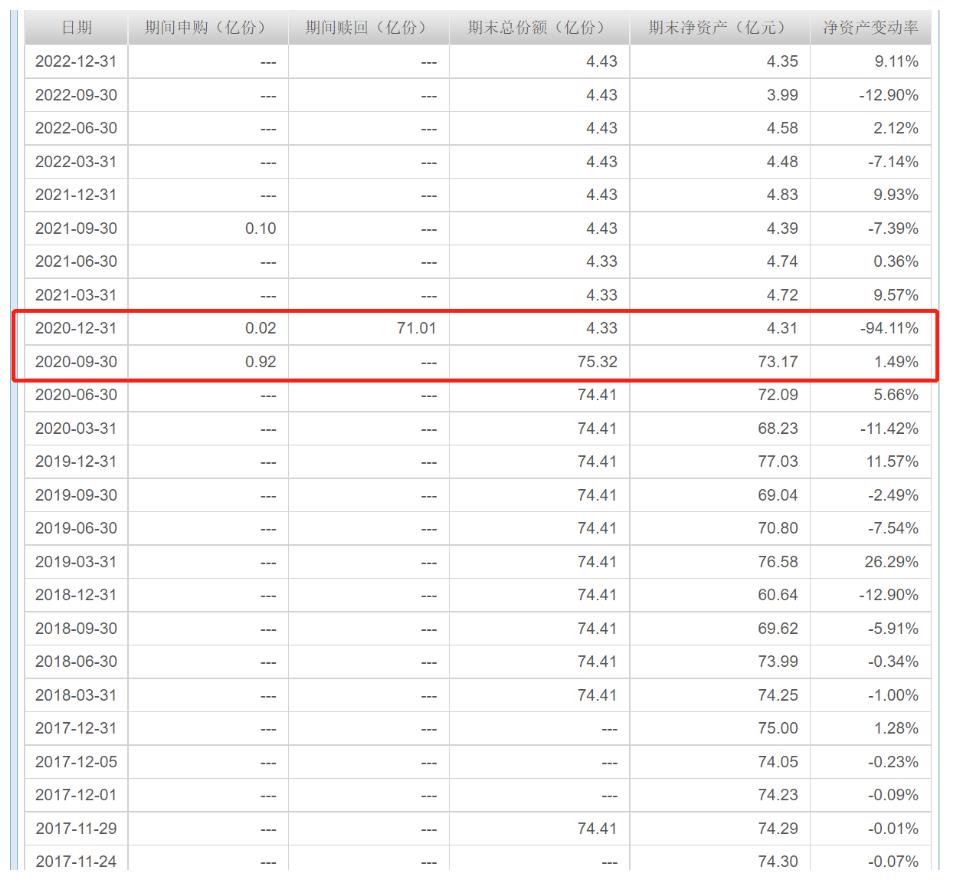Click the 净资产变动率 column header
Viewport: 978px width, 893px height.
(870, 28)
